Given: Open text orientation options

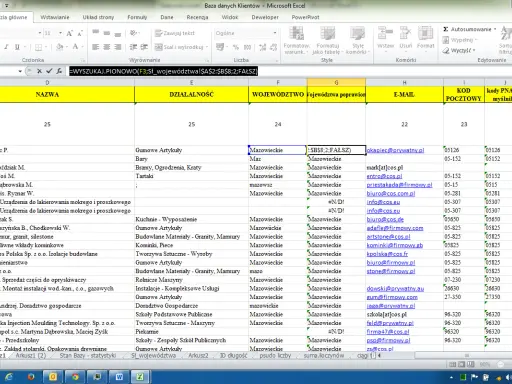Looking at the screenshot, I should tap(133, 33).
